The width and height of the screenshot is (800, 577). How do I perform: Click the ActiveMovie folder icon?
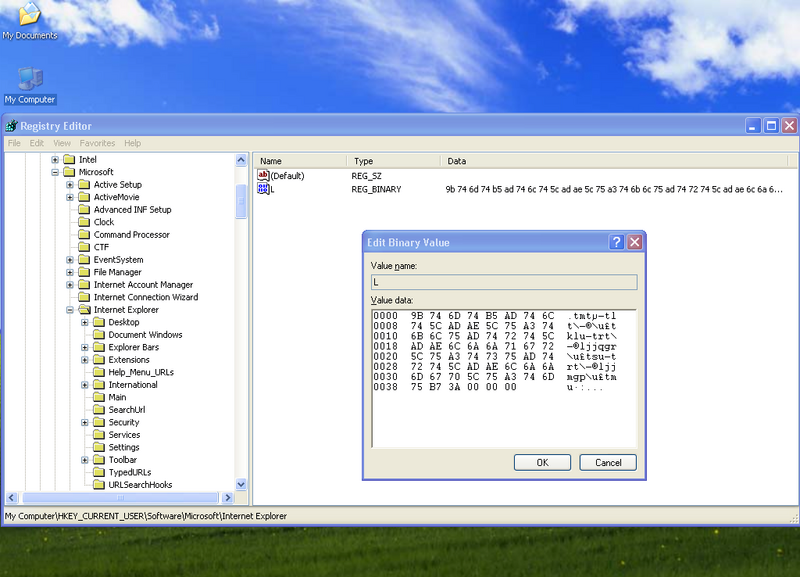pyautogui.click(x=84, y=197)
